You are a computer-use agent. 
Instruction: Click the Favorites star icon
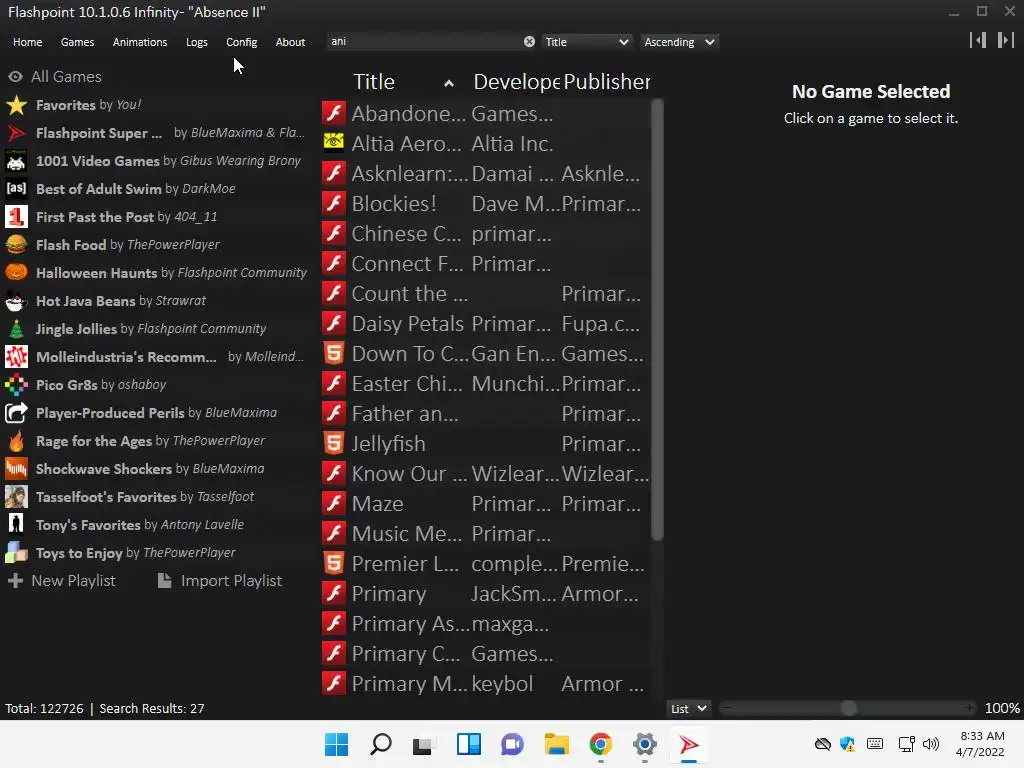point(16,105)
